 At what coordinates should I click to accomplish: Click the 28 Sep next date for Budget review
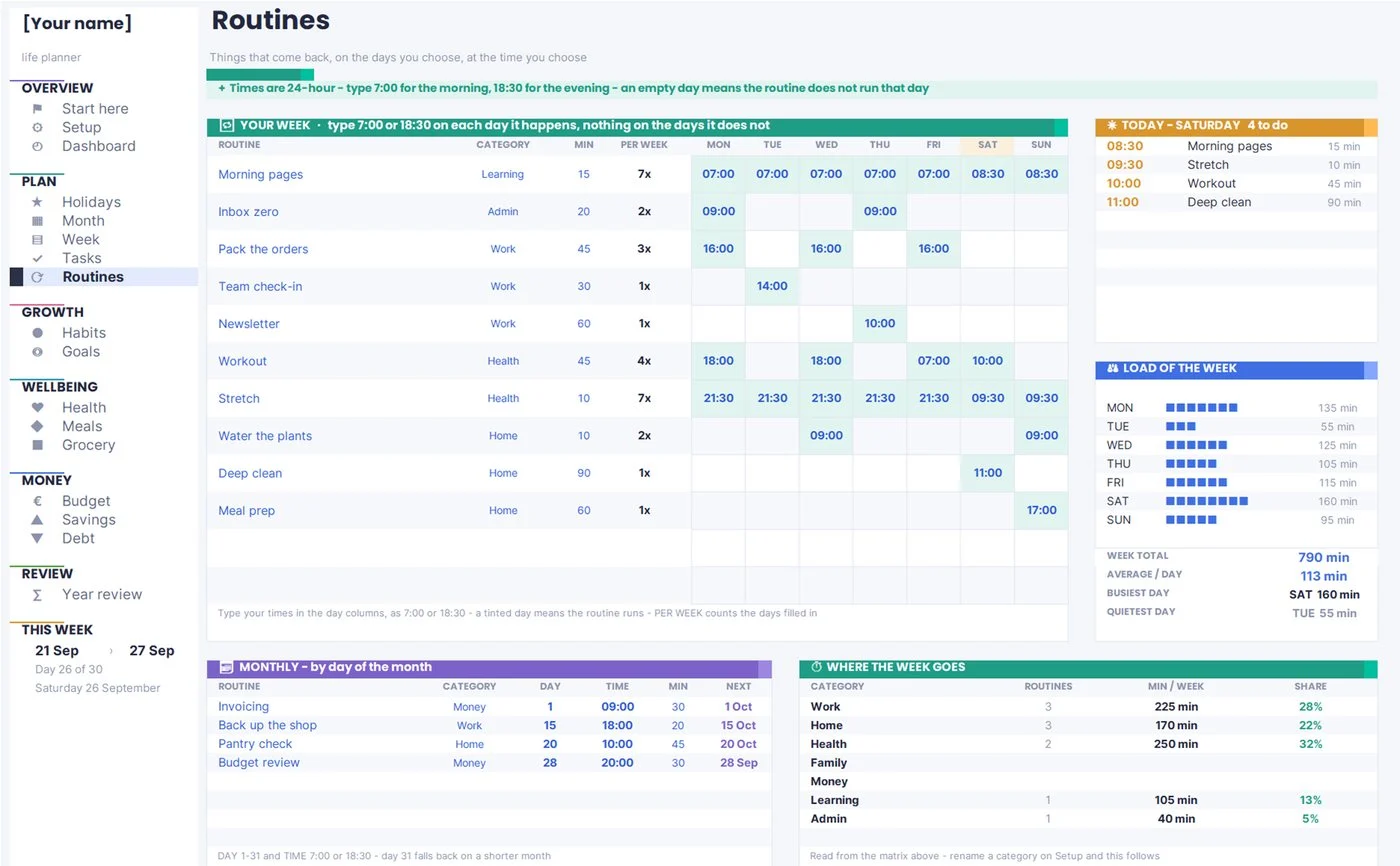[x=739, y=763]
